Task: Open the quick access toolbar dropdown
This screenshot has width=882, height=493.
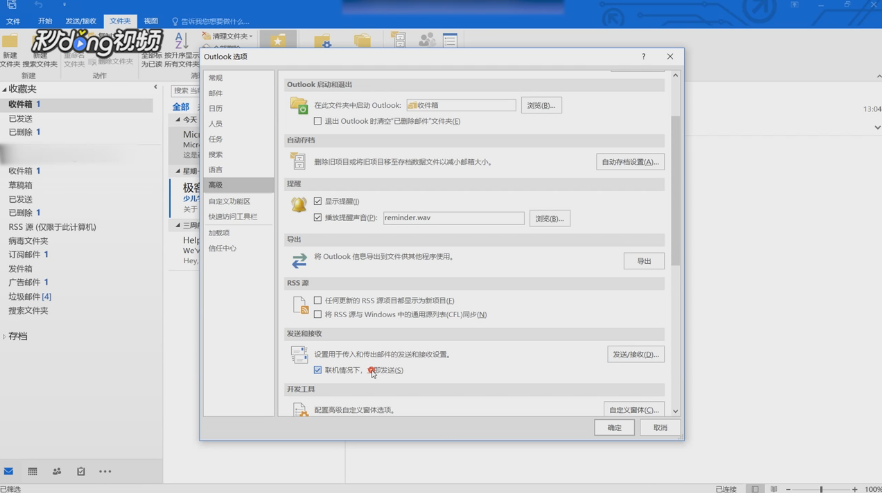Action: (x=64, y=5)
